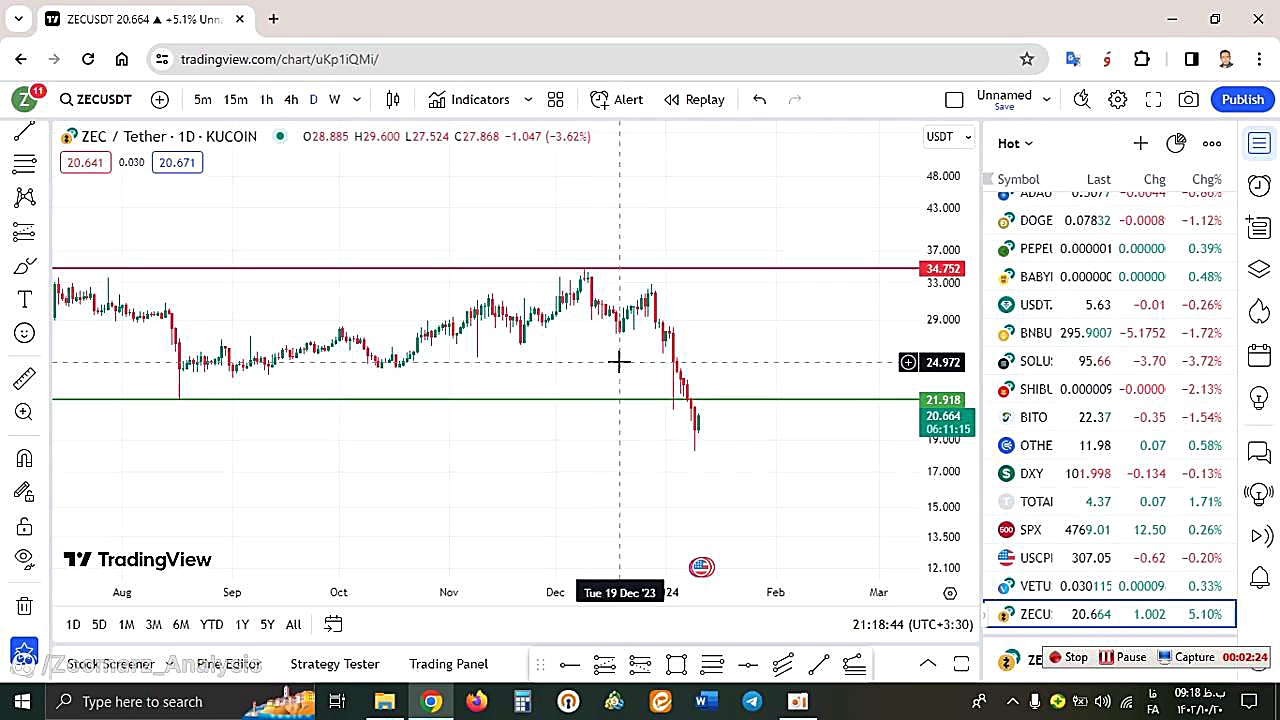Screen dimensions: 1280x720
Task: Open the USDT currency dropdown
Action: [x=949, y=136]
